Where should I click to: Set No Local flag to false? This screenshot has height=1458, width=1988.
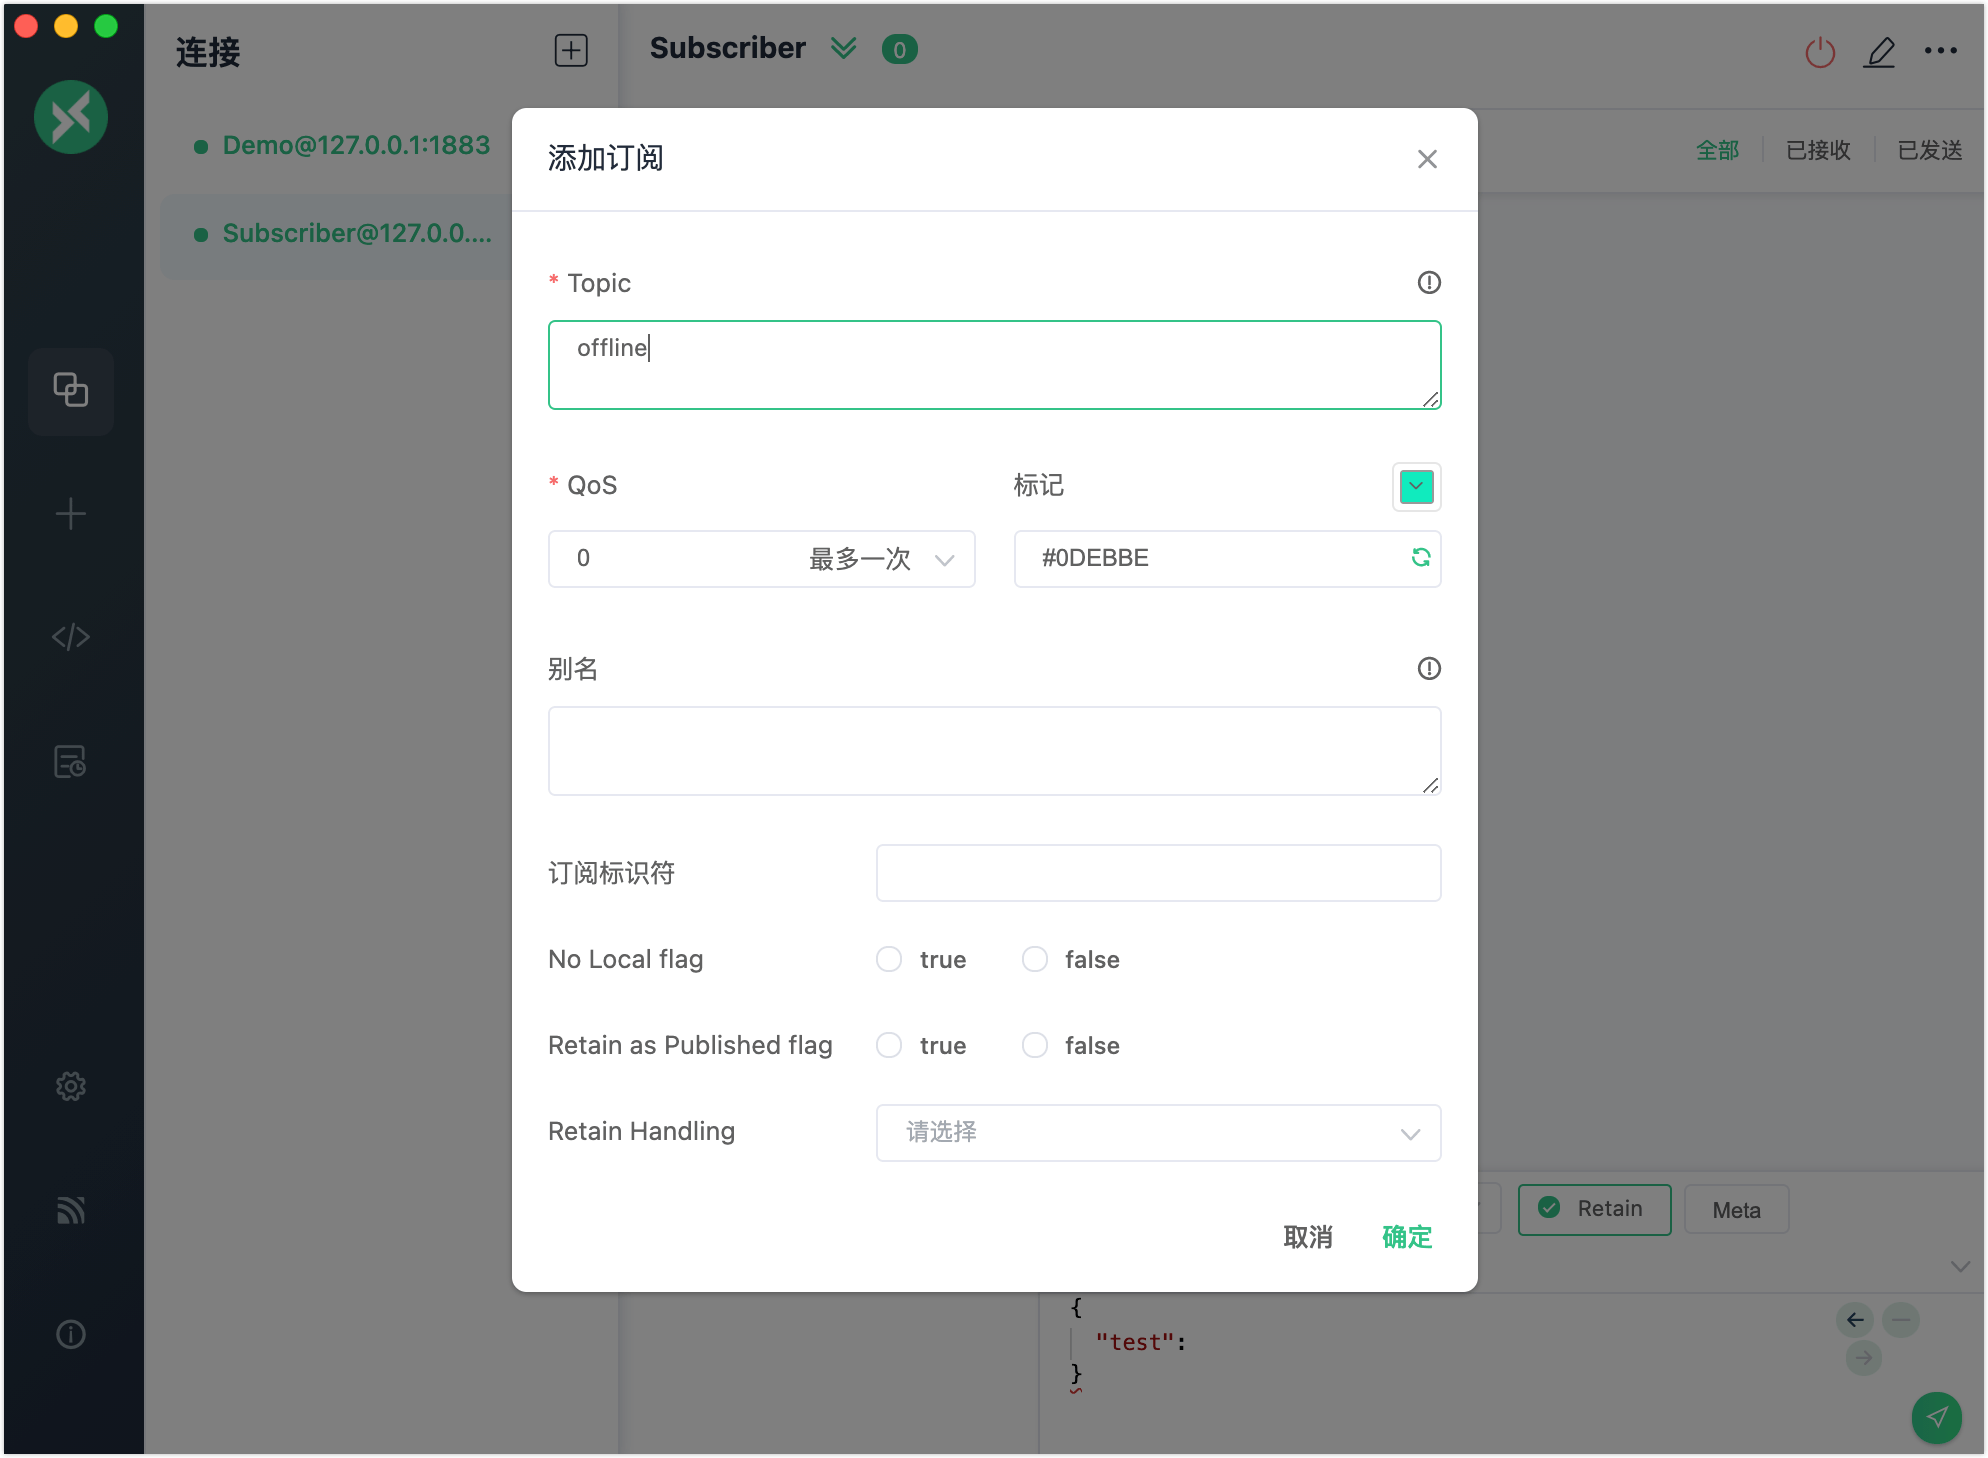coord(1035,960)
